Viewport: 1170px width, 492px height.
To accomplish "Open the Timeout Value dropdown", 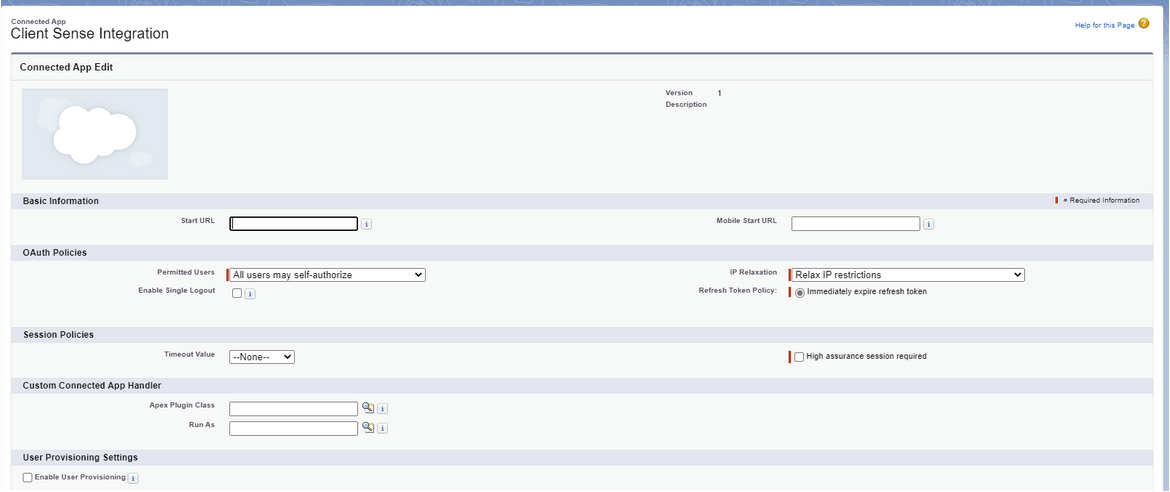I will [262, 357].
